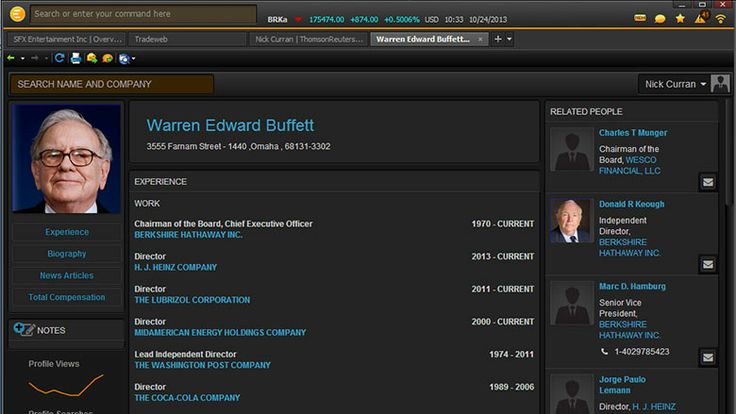The width and height of the screenshot is (736, 414).
Task: Expand the dropdown next to the globe icon
Action: (x=134, y=59)
